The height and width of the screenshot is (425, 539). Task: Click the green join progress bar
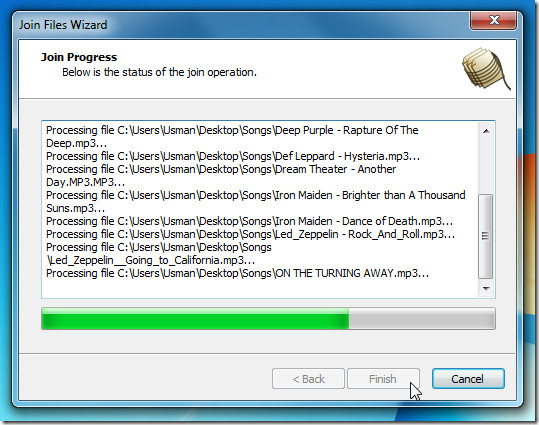pyautogui.click(x=195, y=319)
